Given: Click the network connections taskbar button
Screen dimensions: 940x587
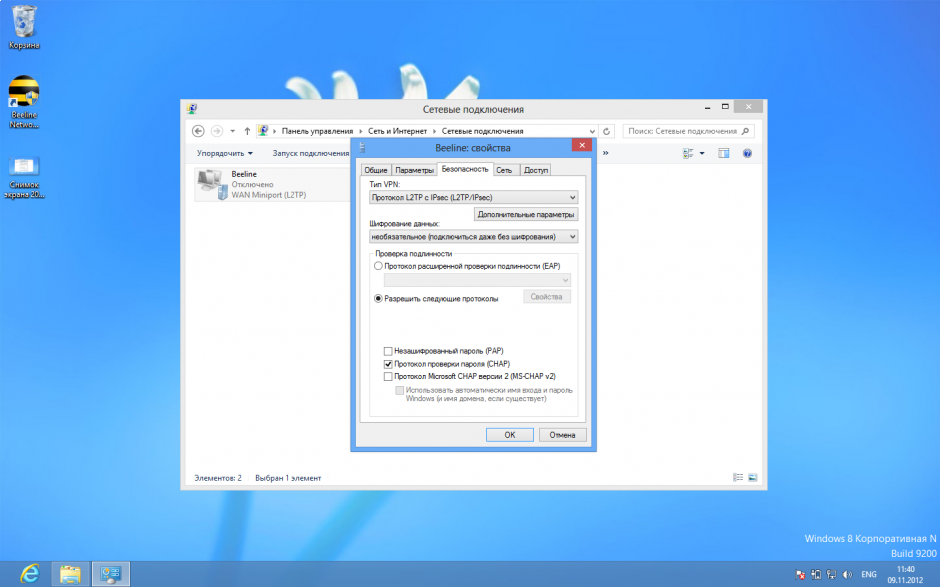Looking at the screenshot, I should (x=111, y=574).
